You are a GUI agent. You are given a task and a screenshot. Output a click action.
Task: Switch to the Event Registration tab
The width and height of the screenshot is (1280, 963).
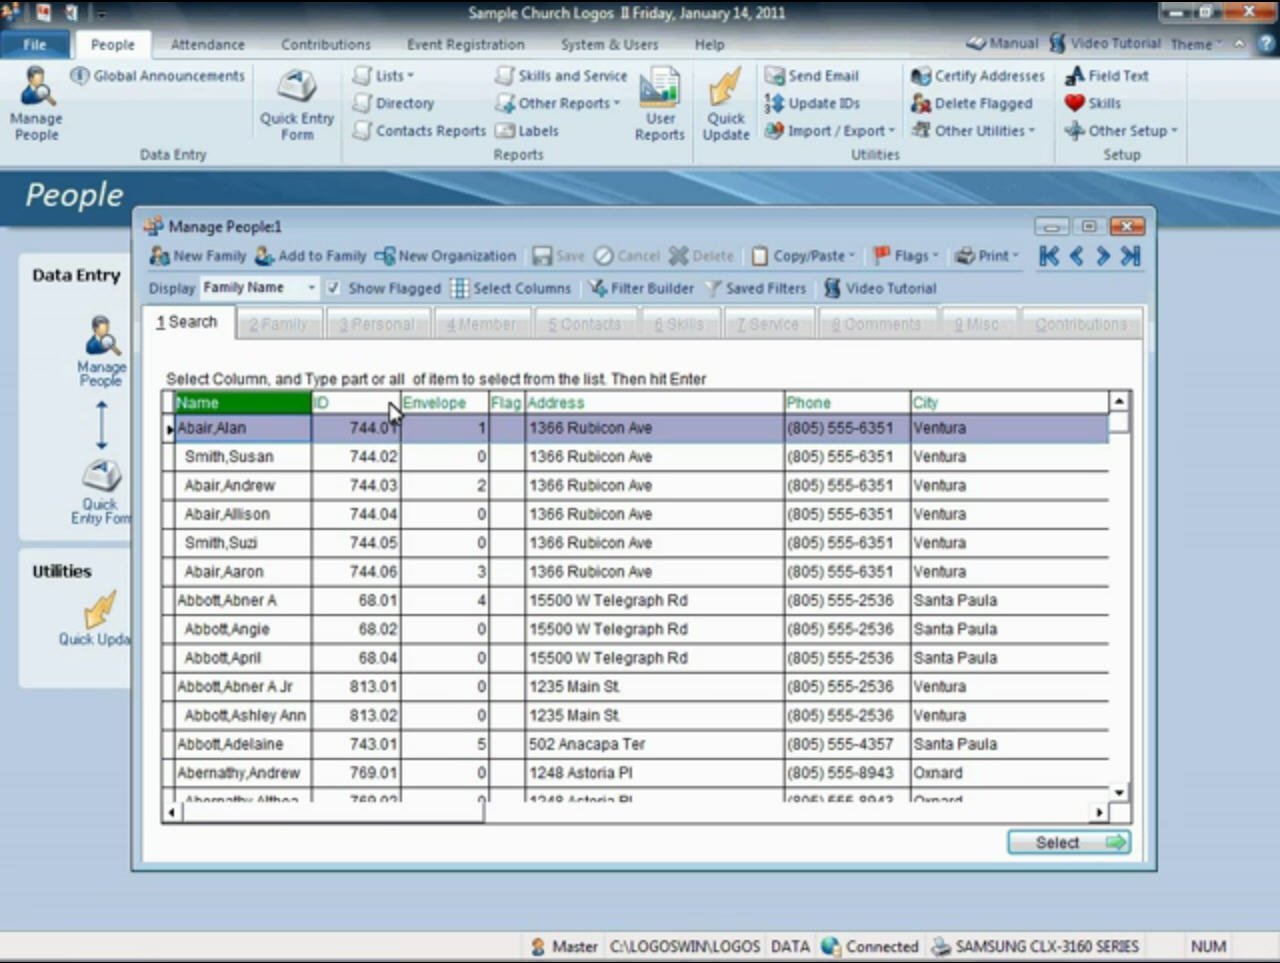tap(466, 44)
